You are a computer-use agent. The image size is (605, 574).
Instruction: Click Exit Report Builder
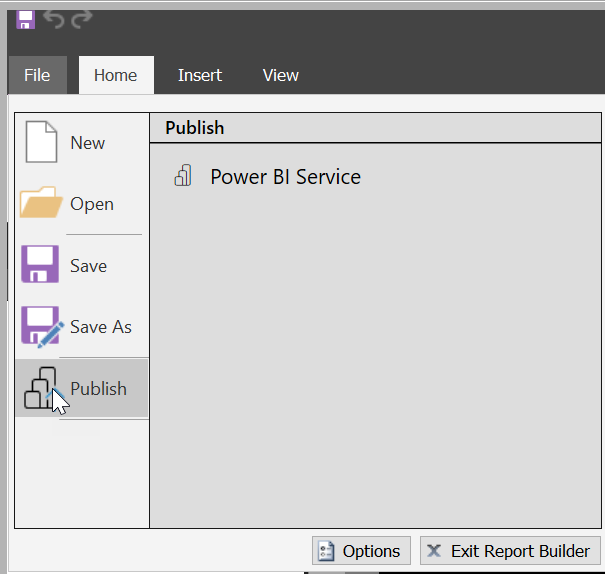click(510, 551)
